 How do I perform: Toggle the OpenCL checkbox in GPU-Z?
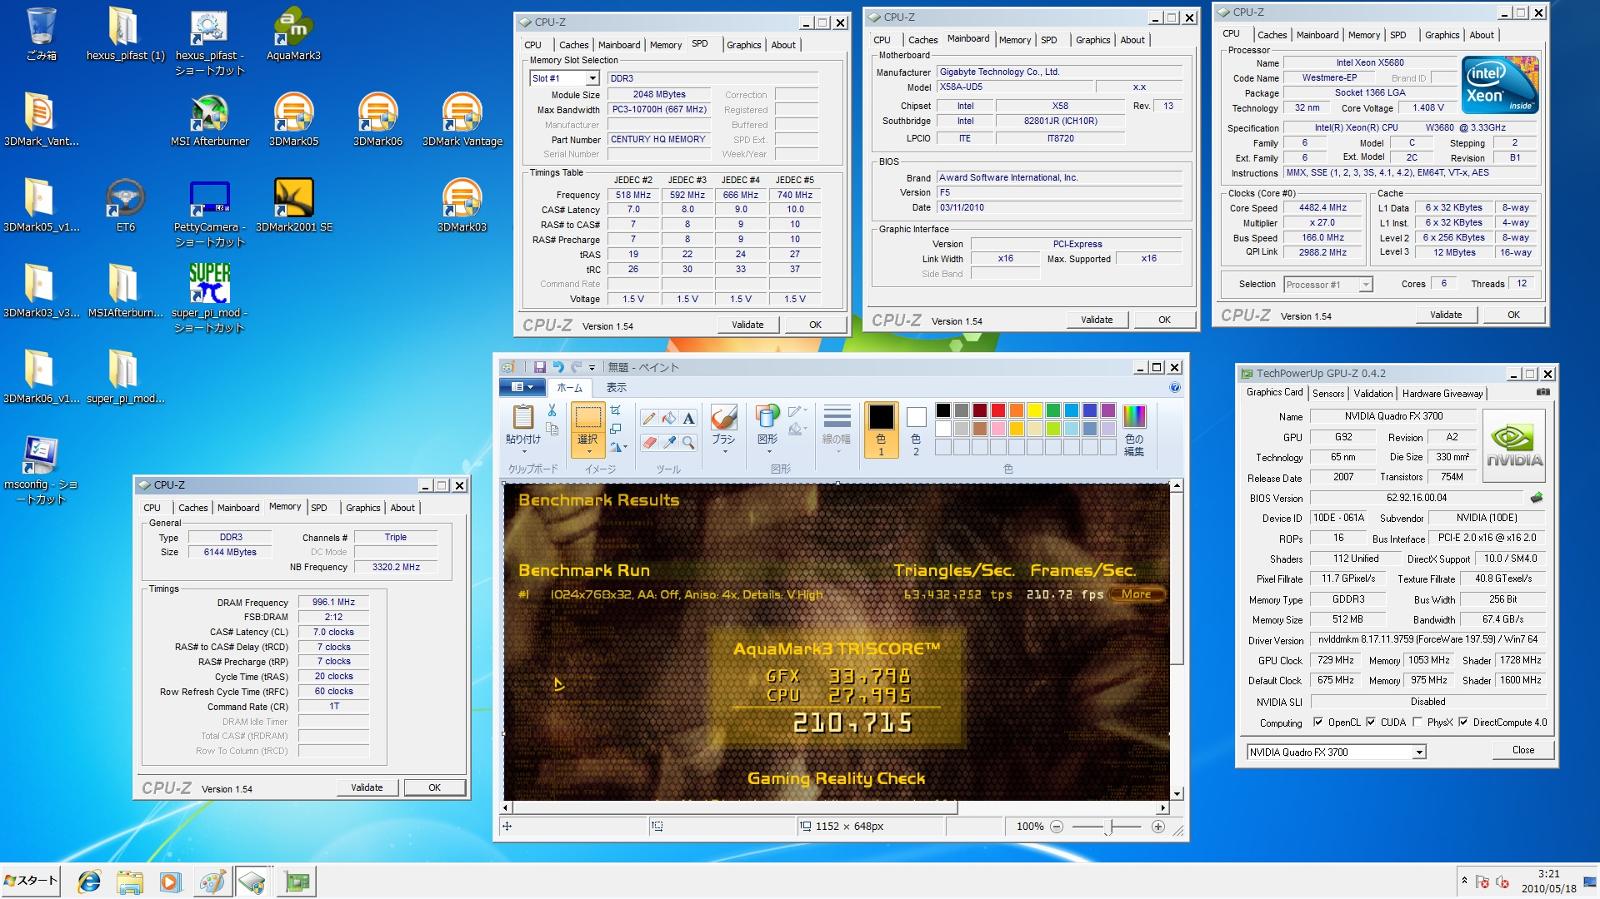pos(1318,722)
